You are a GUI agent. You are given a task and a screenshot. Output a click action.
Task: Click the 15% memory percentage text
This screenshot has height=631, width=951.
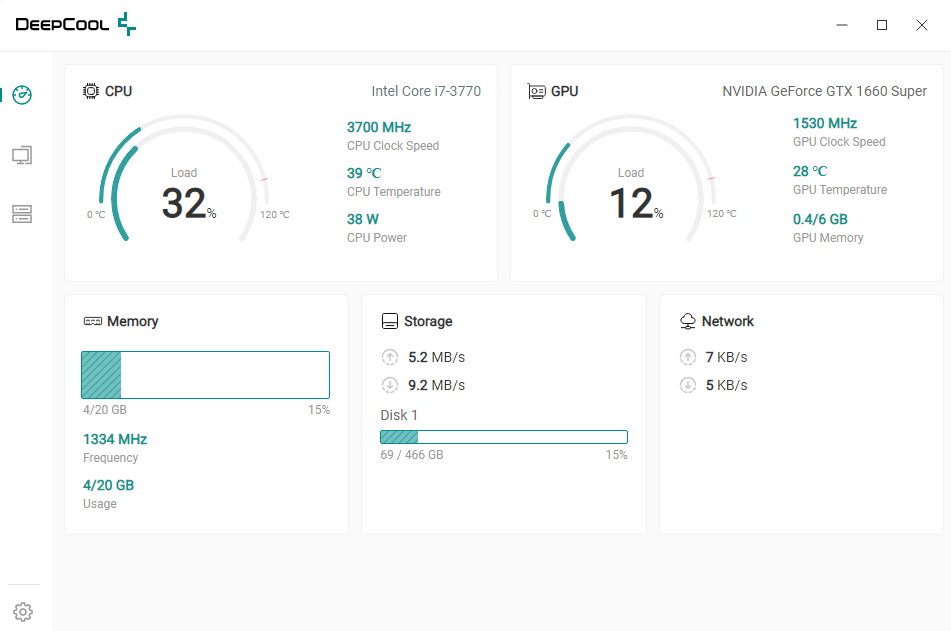319,410
